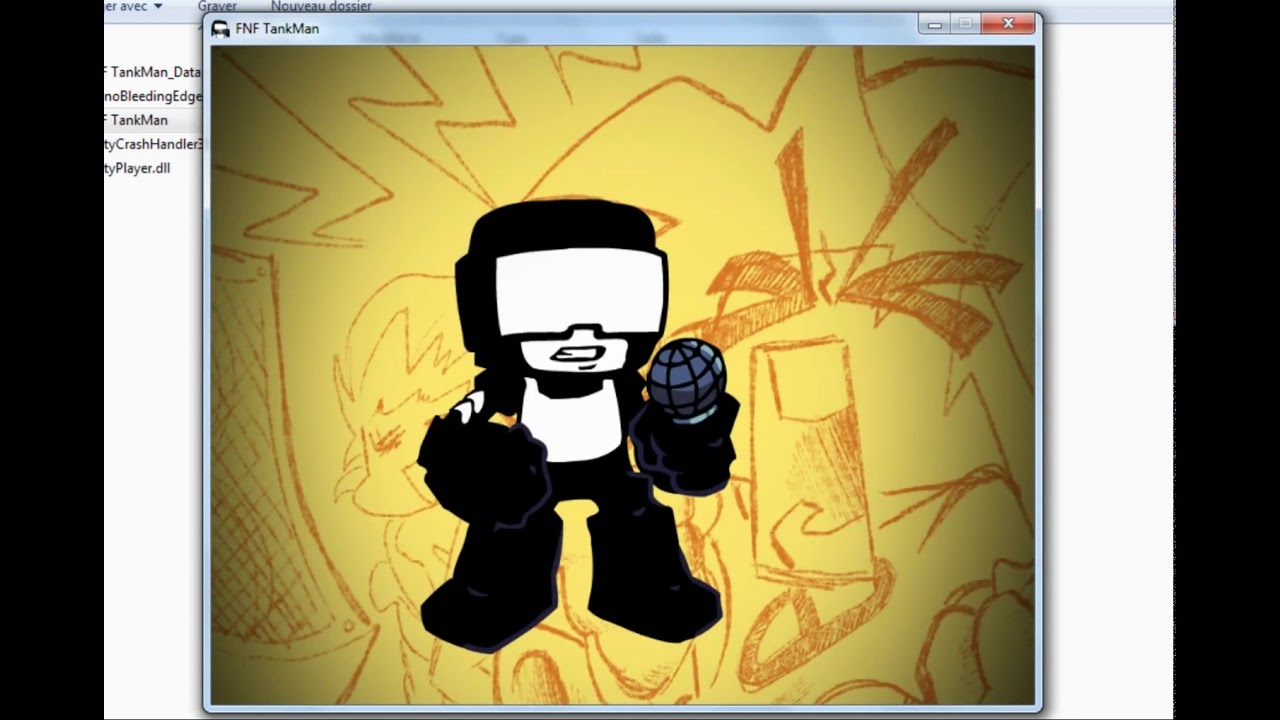Click the Tankman helmet icon in title bar
Image resolution: width=1280 pixels, height=720 pixels.
pyautogui.click(x=221, y=29)
